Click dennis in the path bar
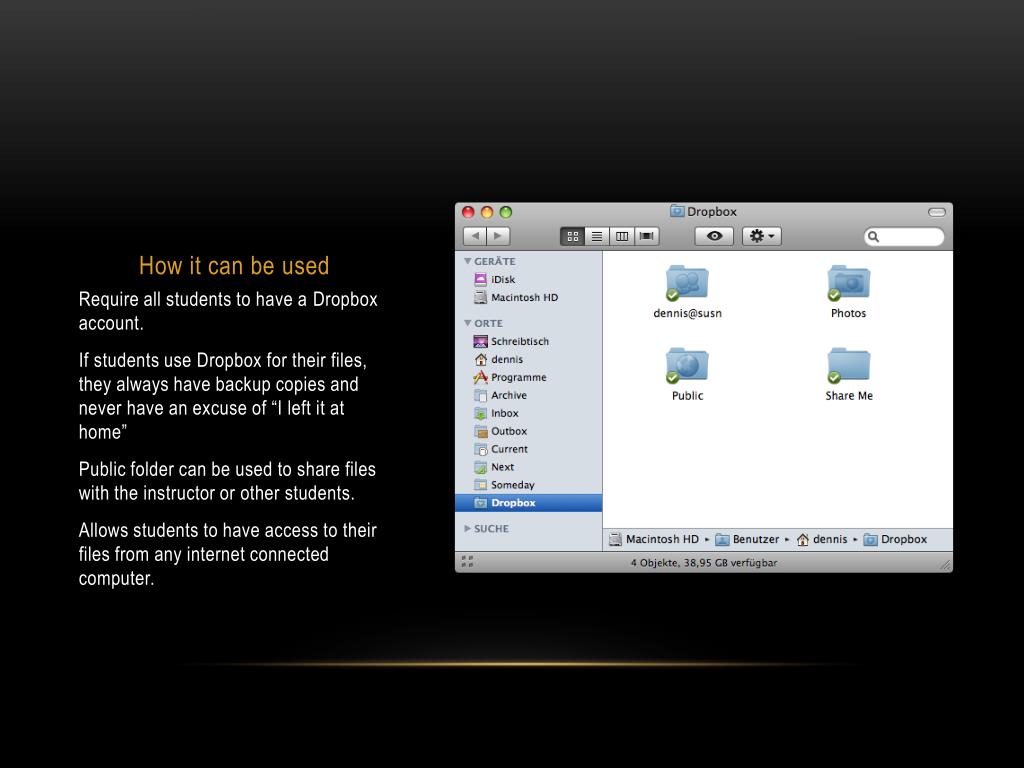 pyautogui.click(x=822, y=539)
